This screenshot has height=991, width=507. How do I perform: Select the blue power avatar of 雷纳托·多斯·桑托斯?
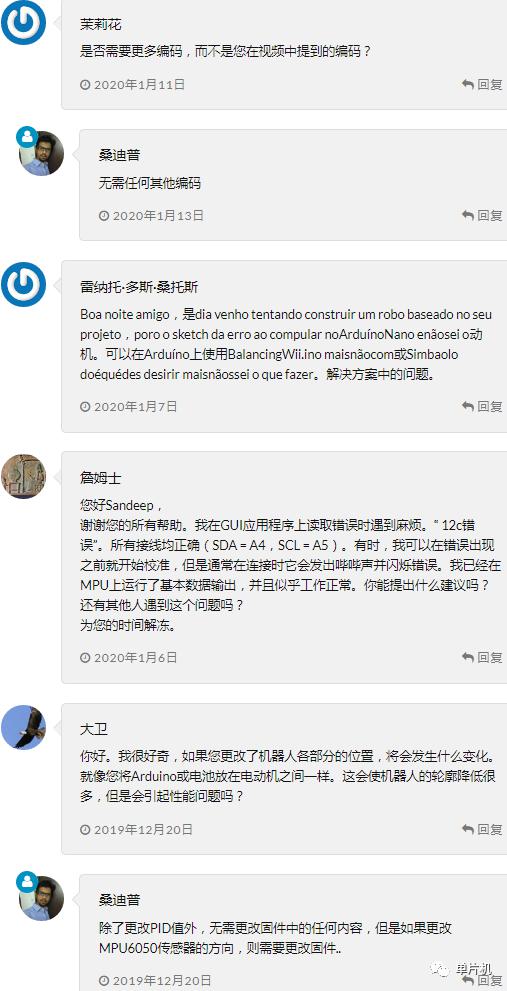pyautogui.click(x=23, y=285)
